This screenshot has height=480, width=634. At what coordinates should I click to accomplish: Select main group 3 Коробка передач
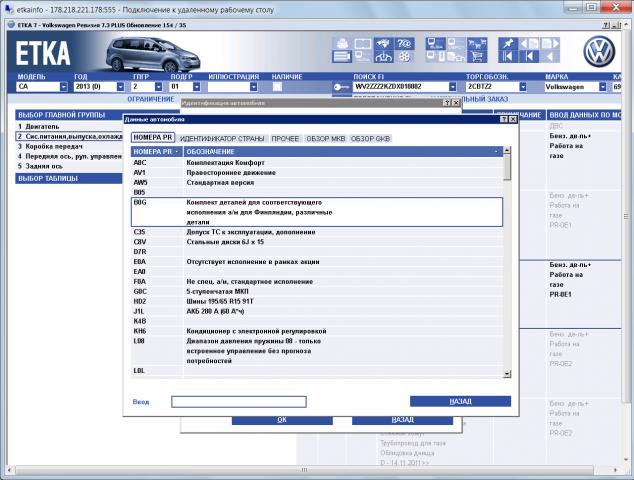pyautogui.click(x=69, y=146)
